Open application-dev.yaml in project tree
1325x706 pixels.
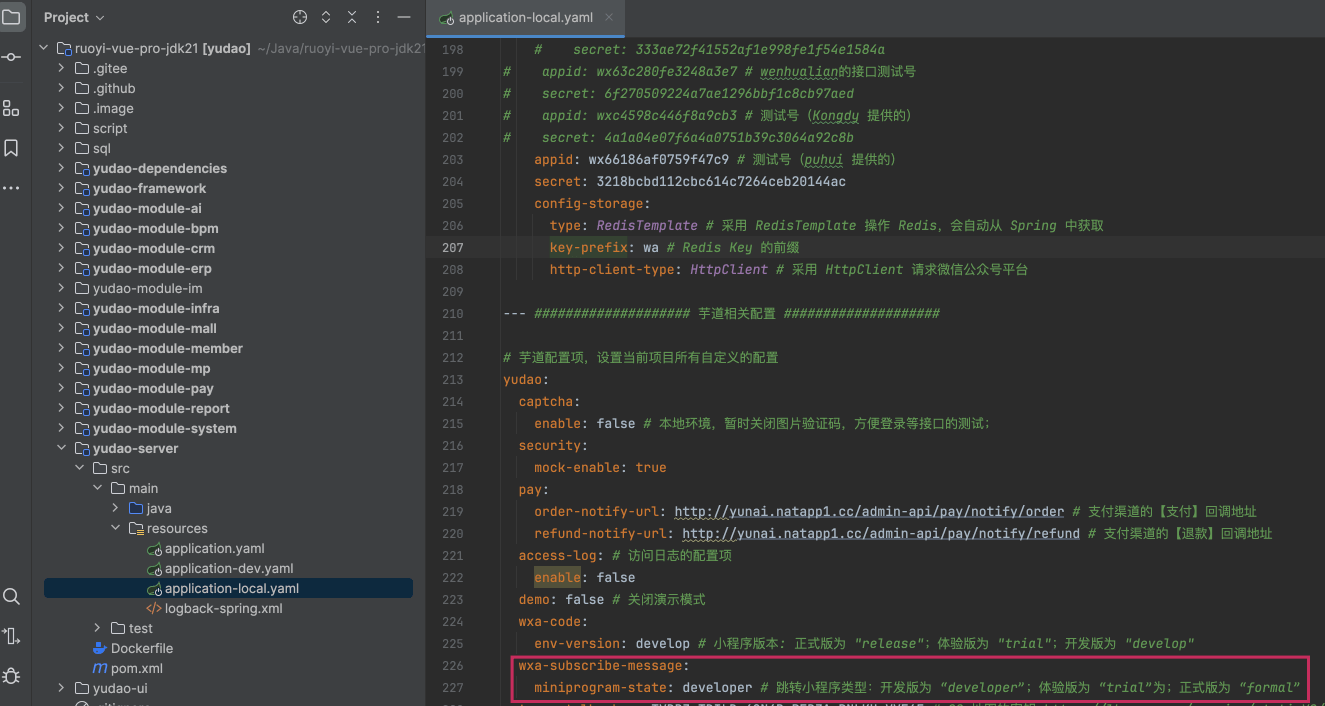click(228, 568)
